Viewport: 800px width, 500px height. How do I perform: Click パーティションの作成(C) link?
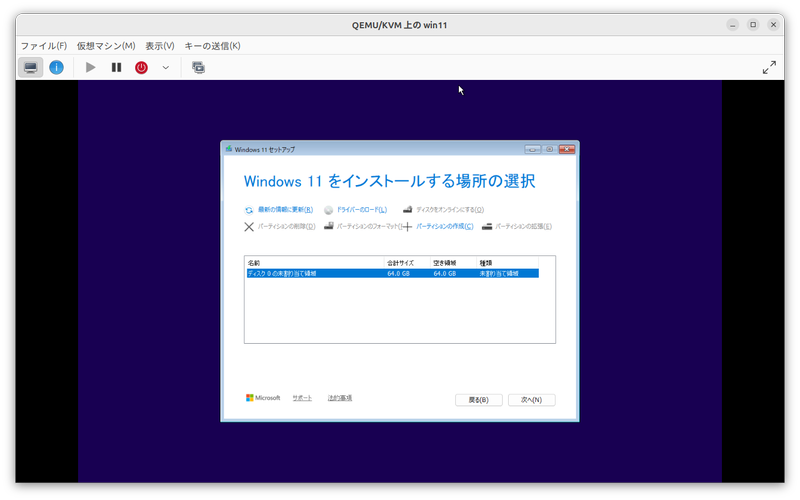pos(444,227)
